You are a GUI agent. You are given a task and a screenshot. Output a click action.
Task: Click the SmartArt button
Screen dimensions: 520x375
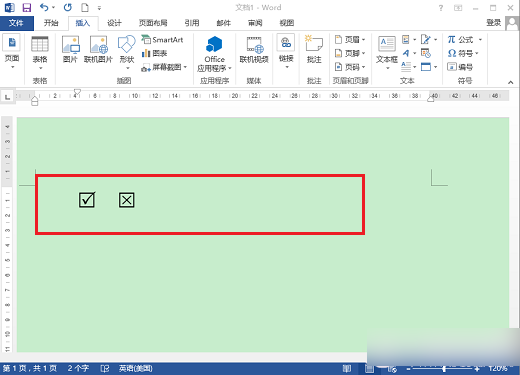(x=162, y=40)
